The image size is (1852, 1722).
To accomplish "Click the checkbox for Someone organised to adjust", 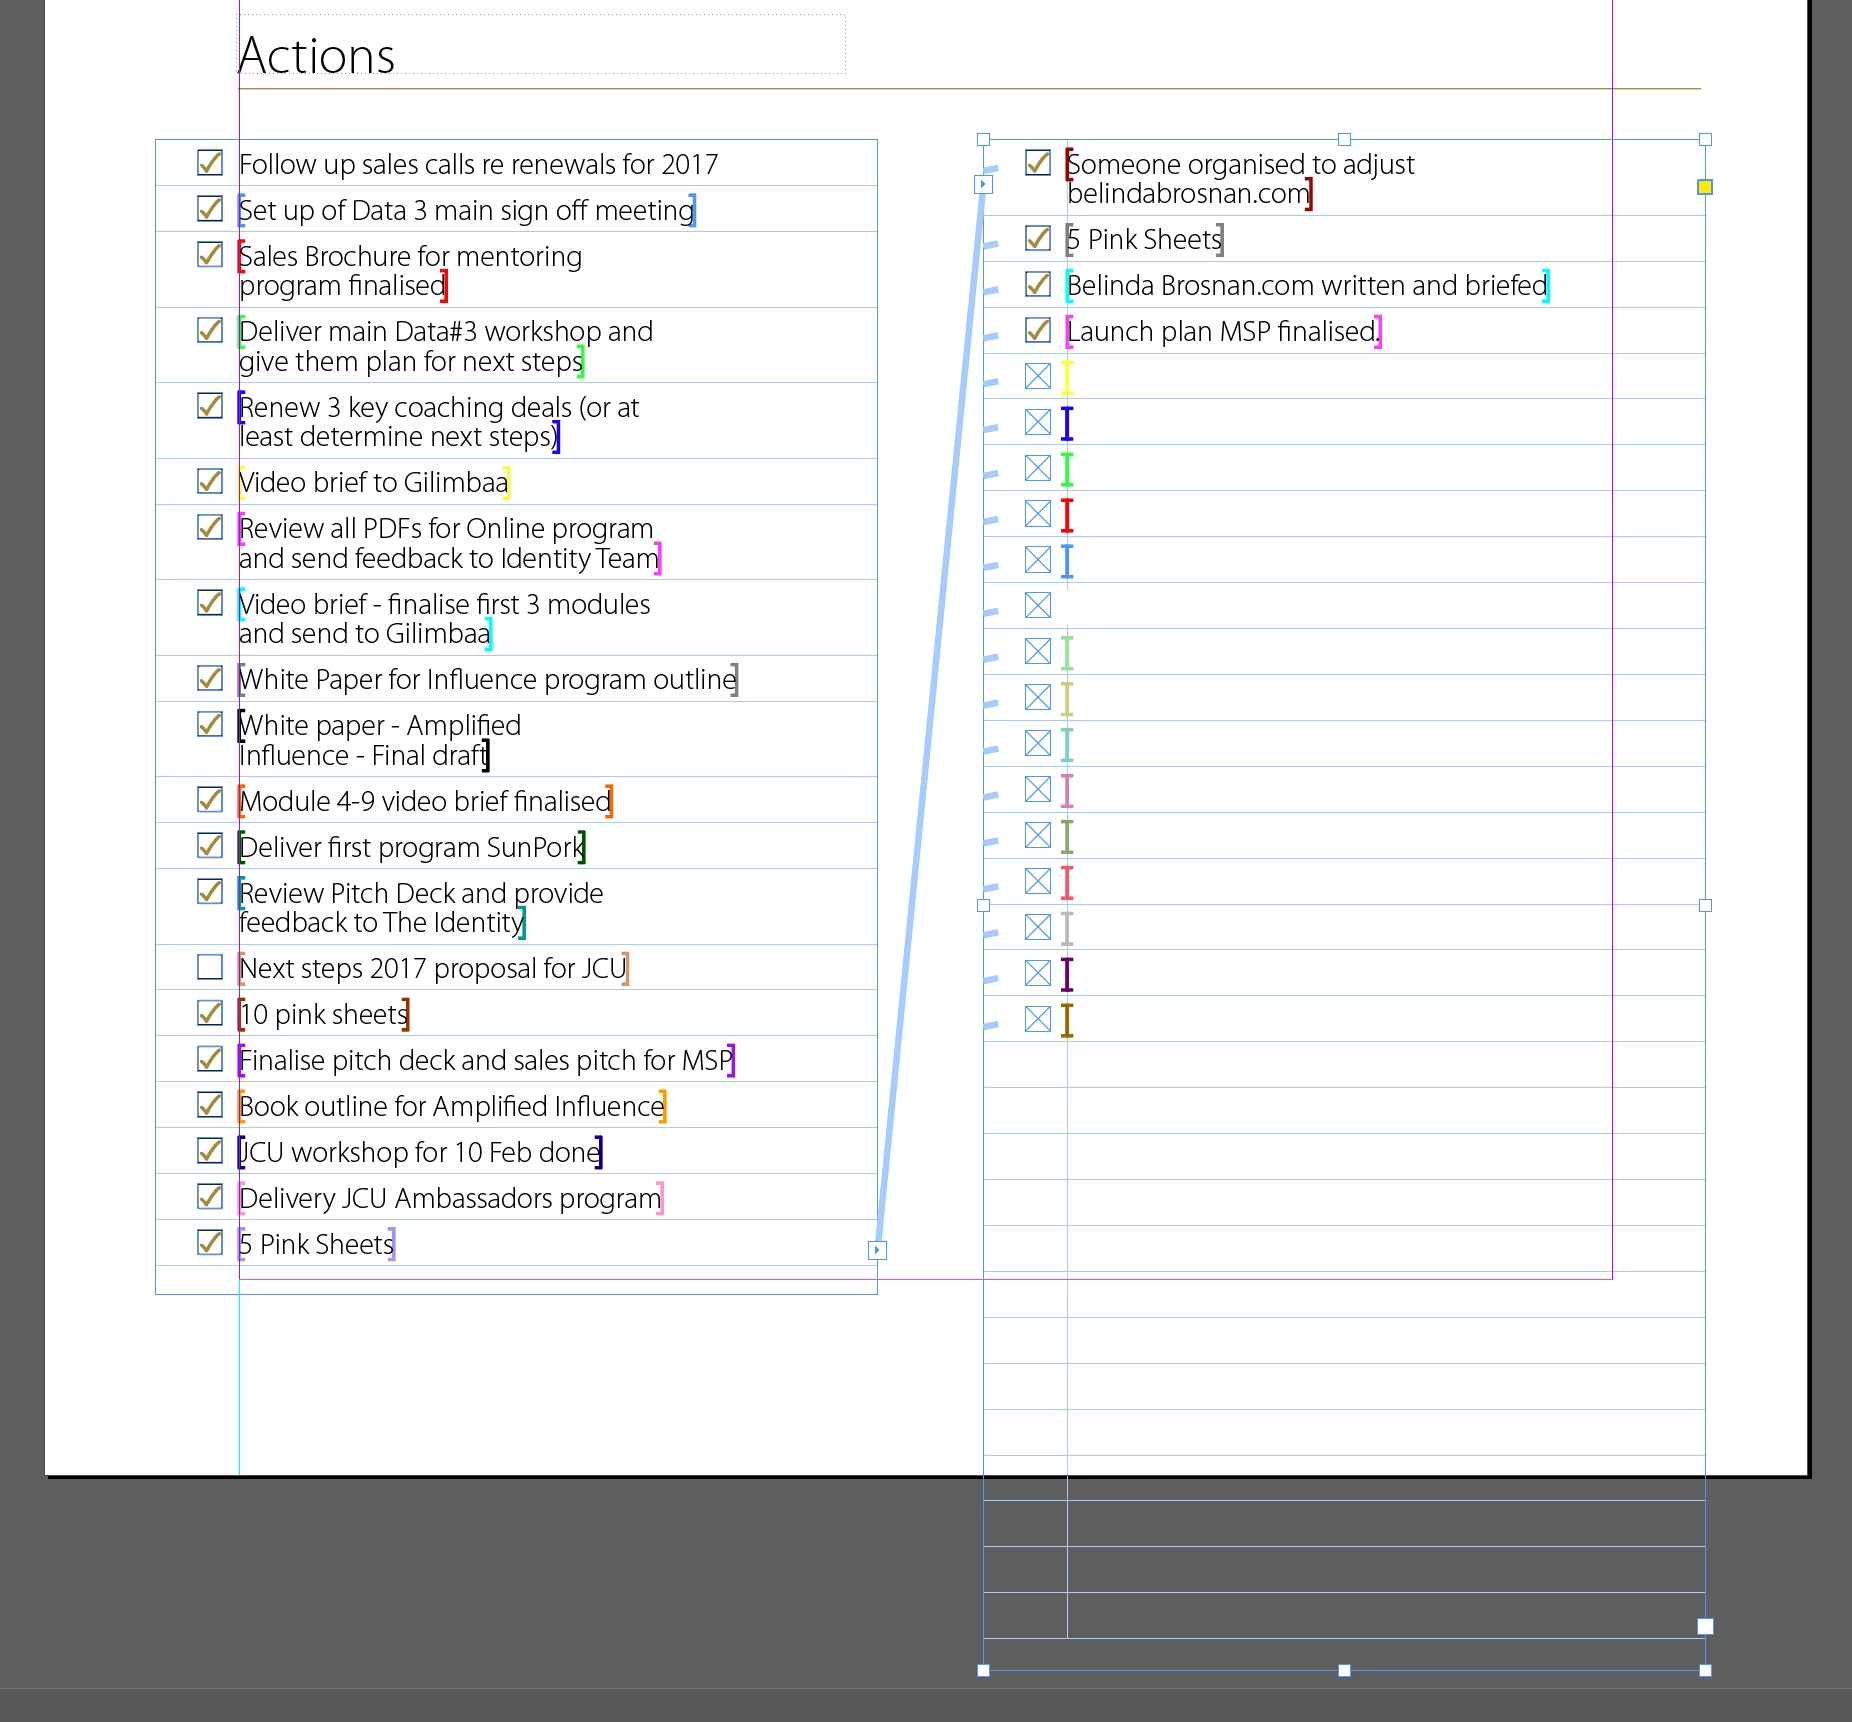I will [1038, 162].
